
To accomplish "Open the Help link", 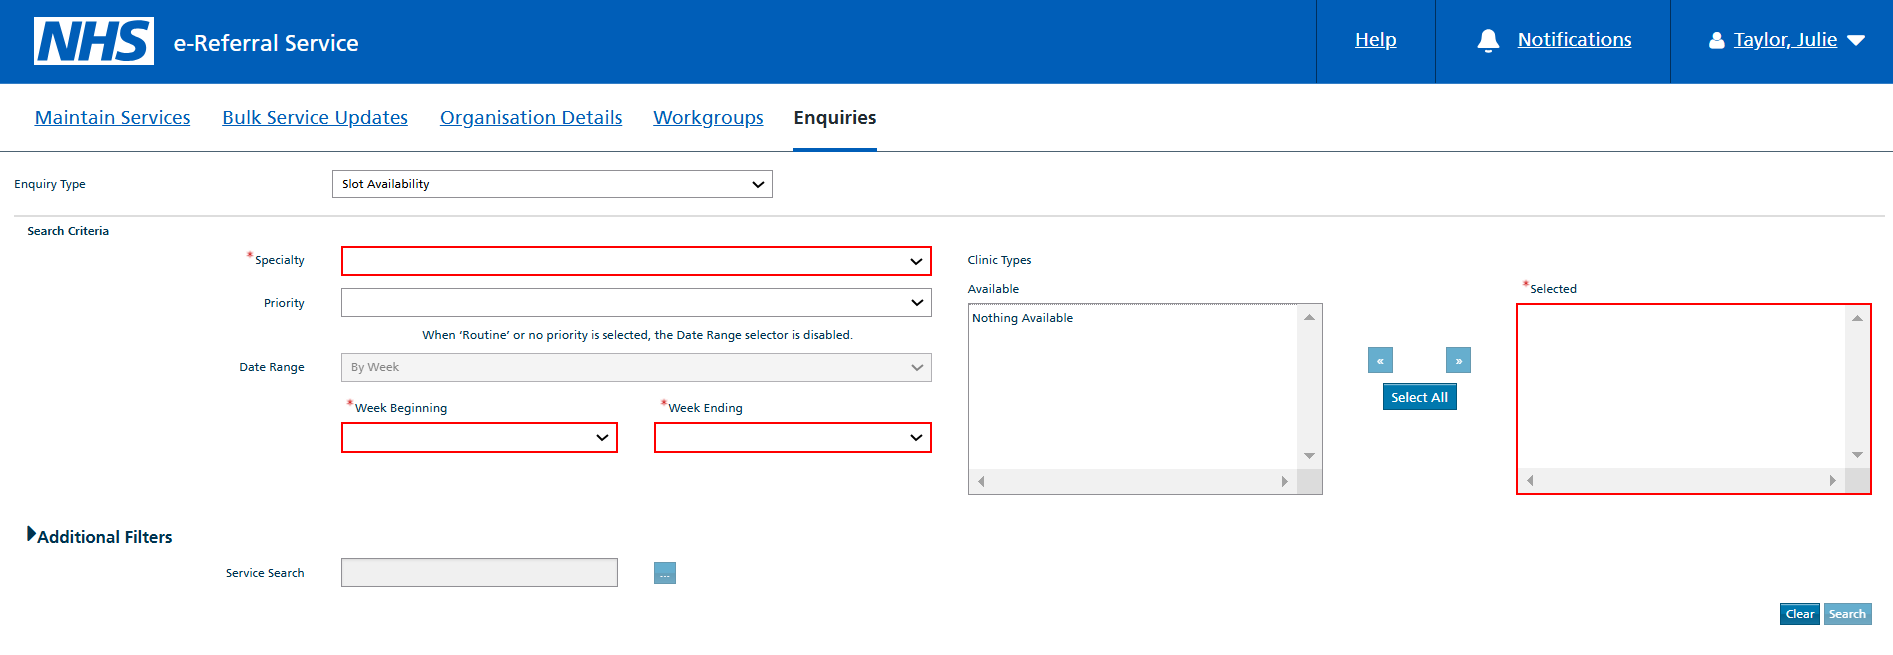I will pos(1375,40).
